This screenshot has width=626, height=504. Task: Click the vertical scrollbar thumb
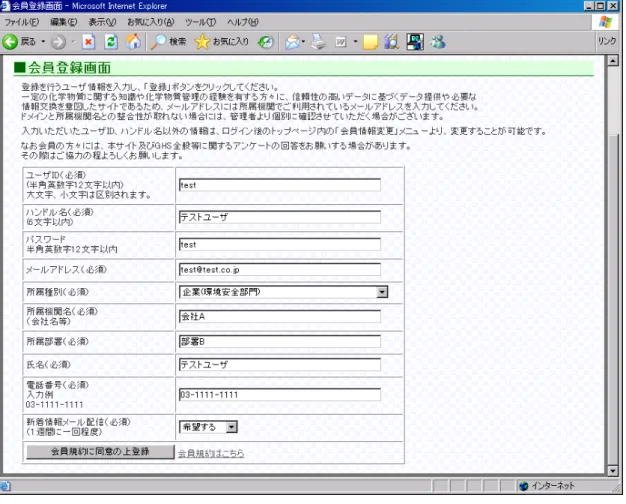tap(613, 299)
